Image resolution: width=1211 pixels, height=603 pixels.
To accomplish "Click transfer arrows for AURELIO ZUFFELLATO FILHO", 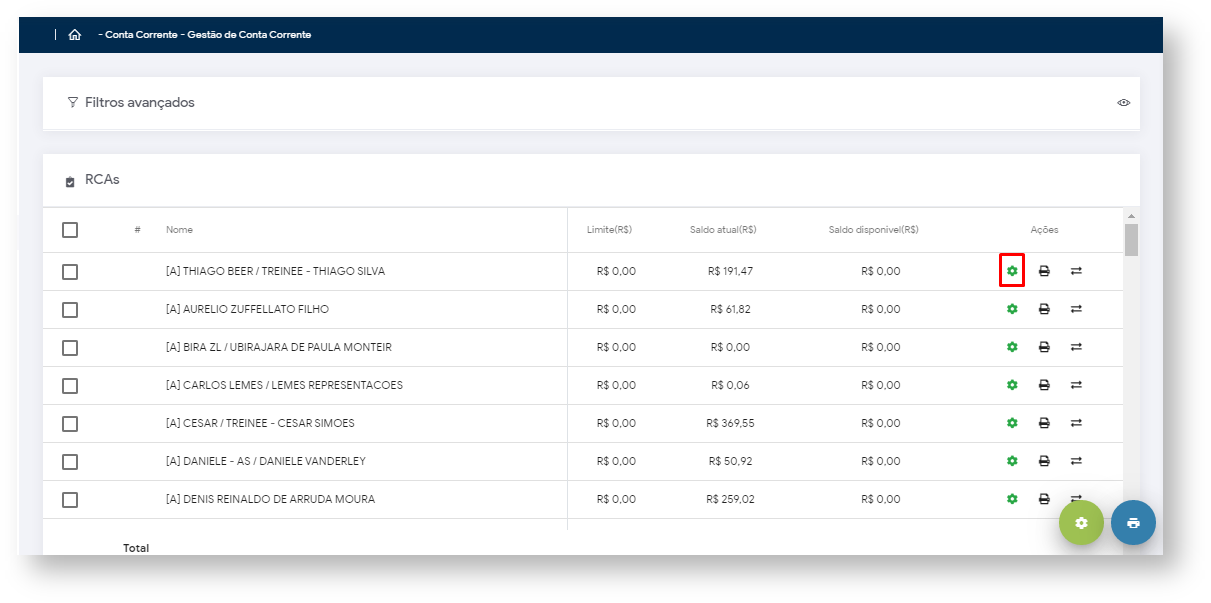I will tap(1076, 309).
